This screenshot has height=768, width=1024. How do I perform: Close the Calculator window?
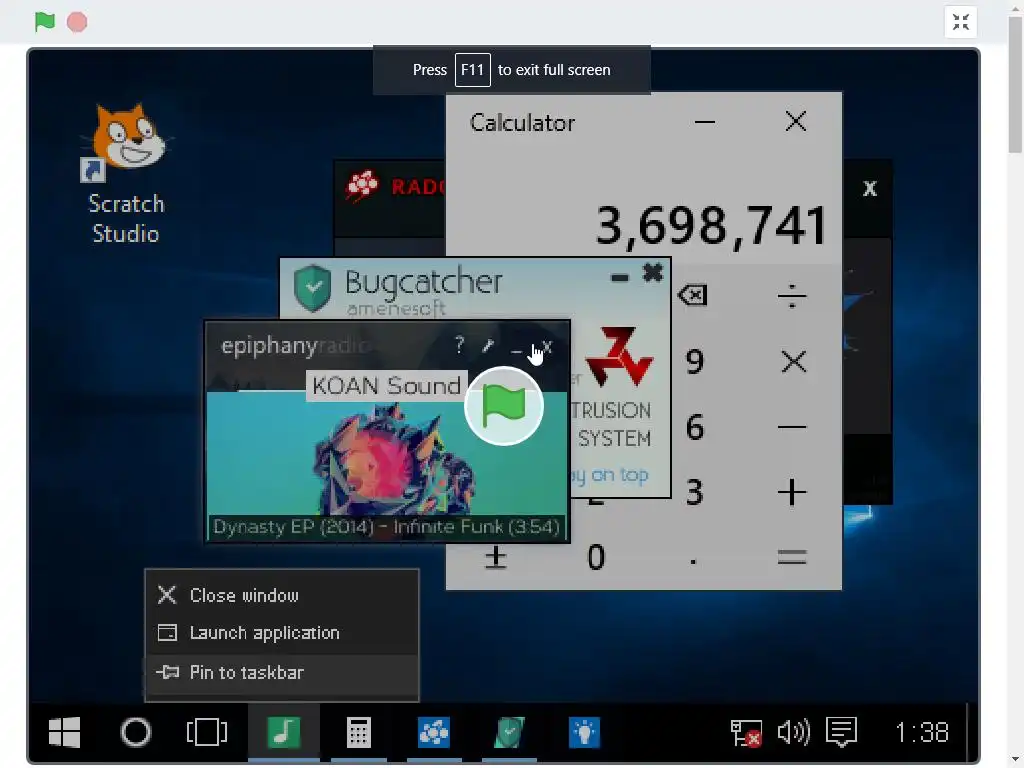click(x=795, y=121)
